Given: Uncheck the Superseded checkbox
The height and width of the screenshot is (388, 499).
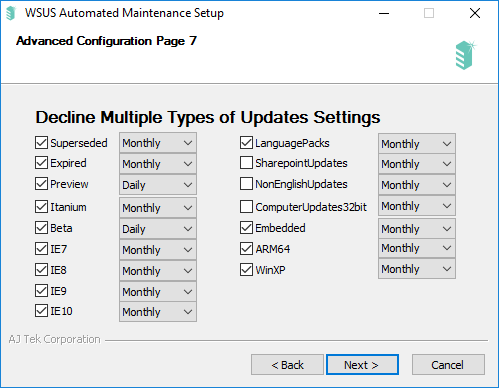Looking at the screenshot, I should (x=41, y=143).
